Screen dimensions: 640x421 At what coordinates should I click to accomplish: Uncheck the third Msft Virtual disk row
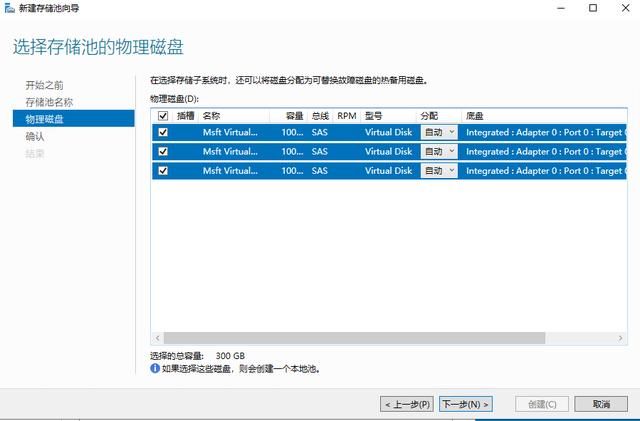click(163, 171)
